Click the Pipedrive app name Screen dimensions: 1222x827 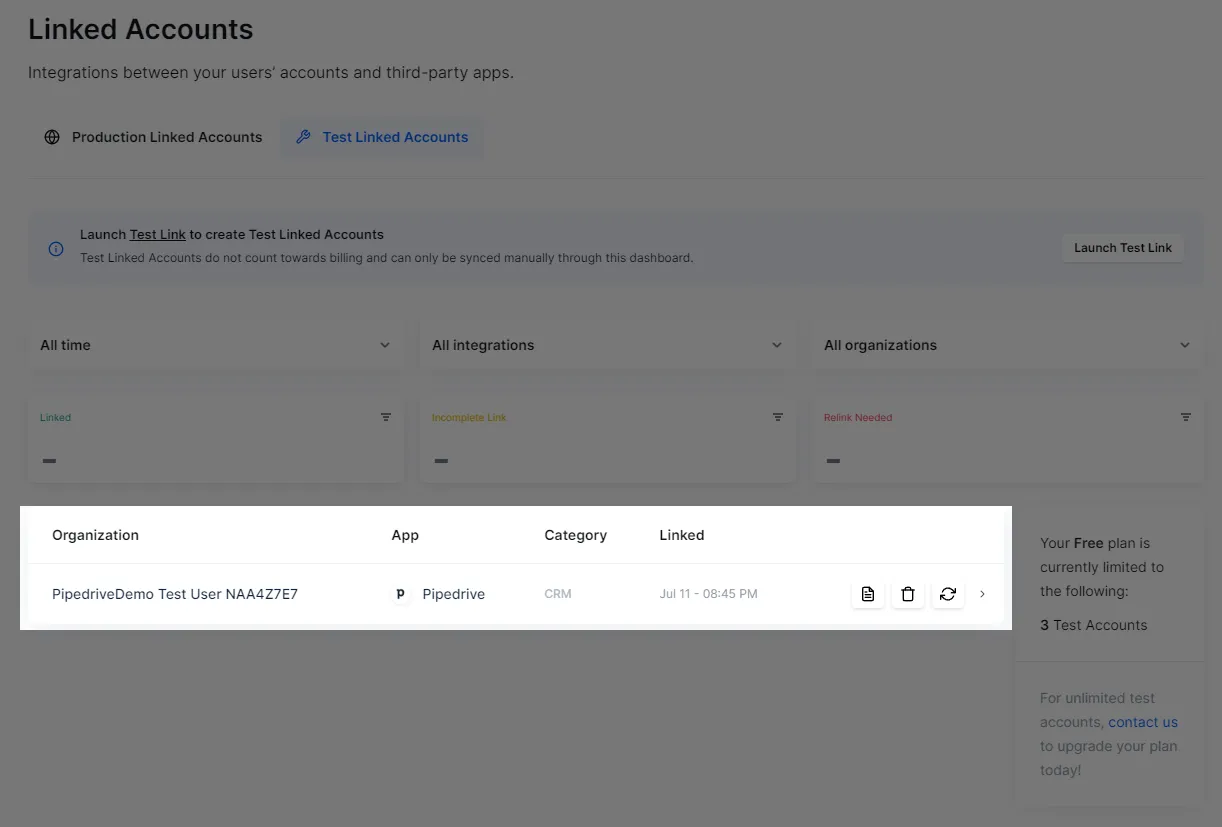454,594
